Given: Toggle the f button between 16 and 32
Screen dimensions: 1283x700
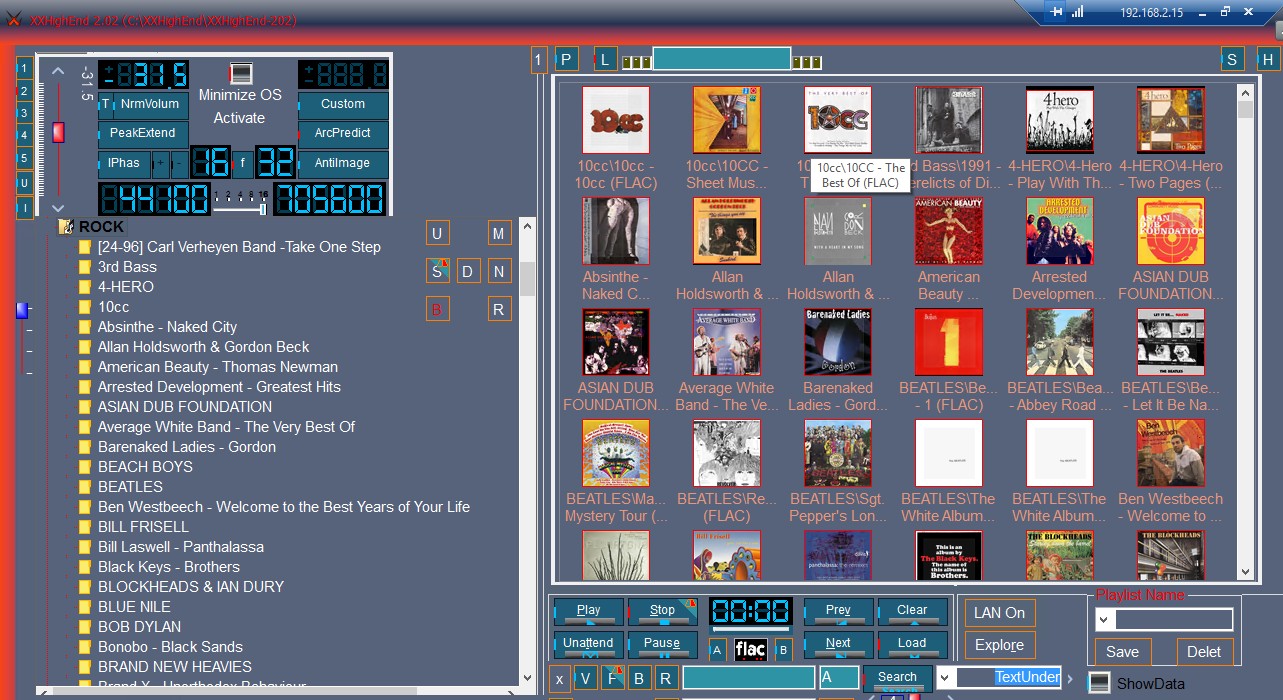Looking at the screenshot, I should pyautogui.click(x=242, y=163).
